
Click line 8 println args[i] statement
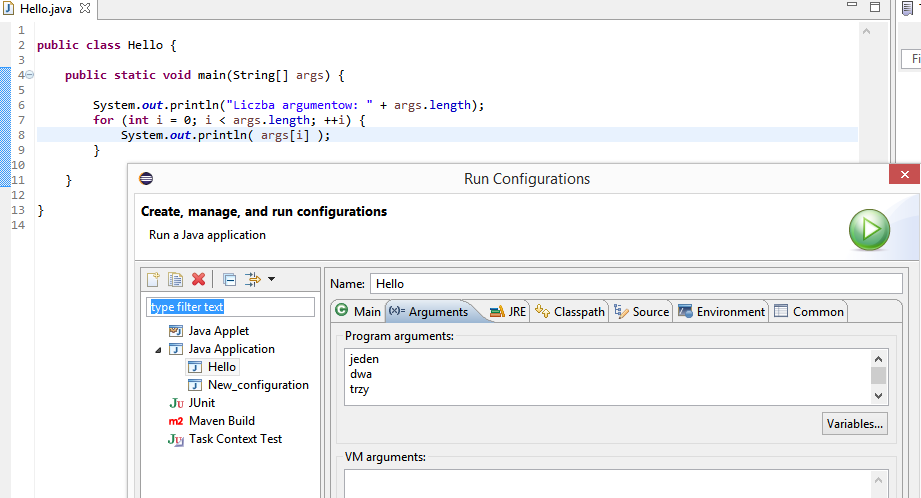[x=226, y=135]
